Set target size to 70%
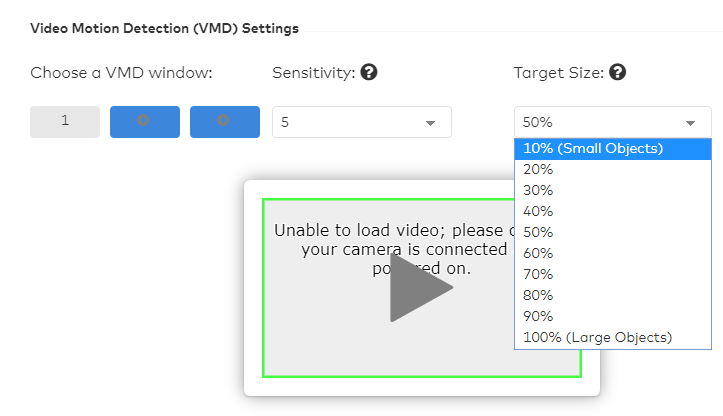723x416 pixels. [539, 274]
